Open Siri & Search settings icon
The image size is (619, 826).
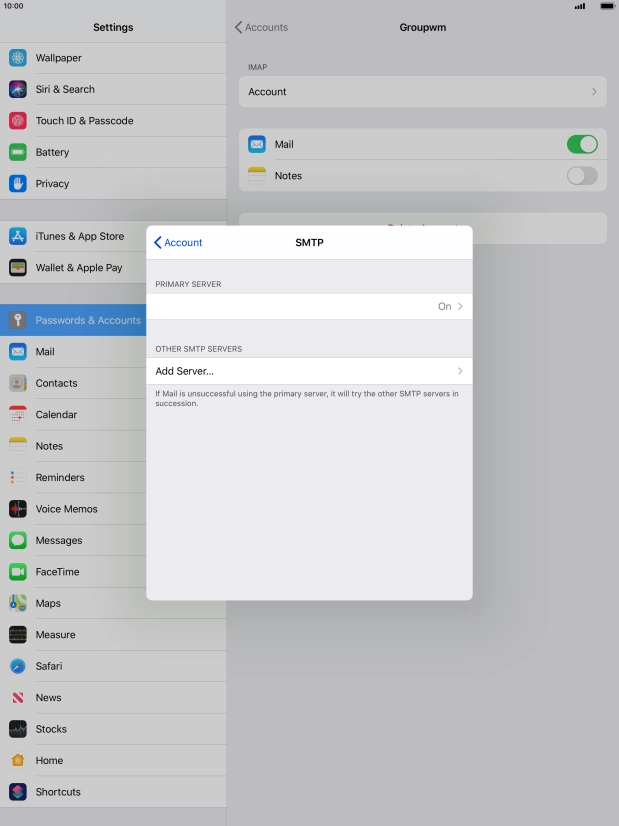point(18,89)
